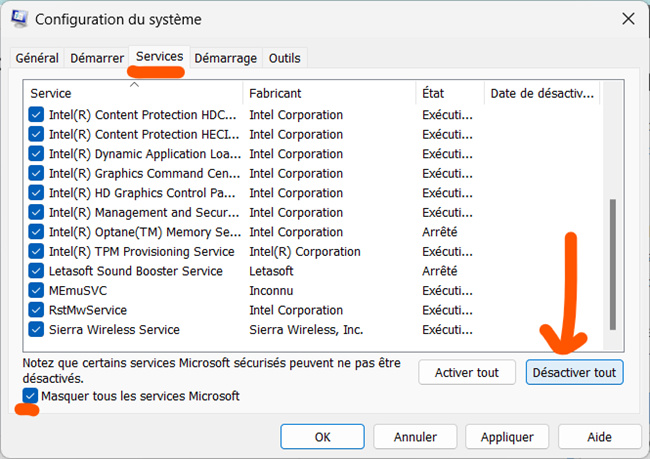650x459 pixels.
Task: Uncheck Intel(R) Optane(TM) Memory Service checkbox
Action: coord(36,232)
